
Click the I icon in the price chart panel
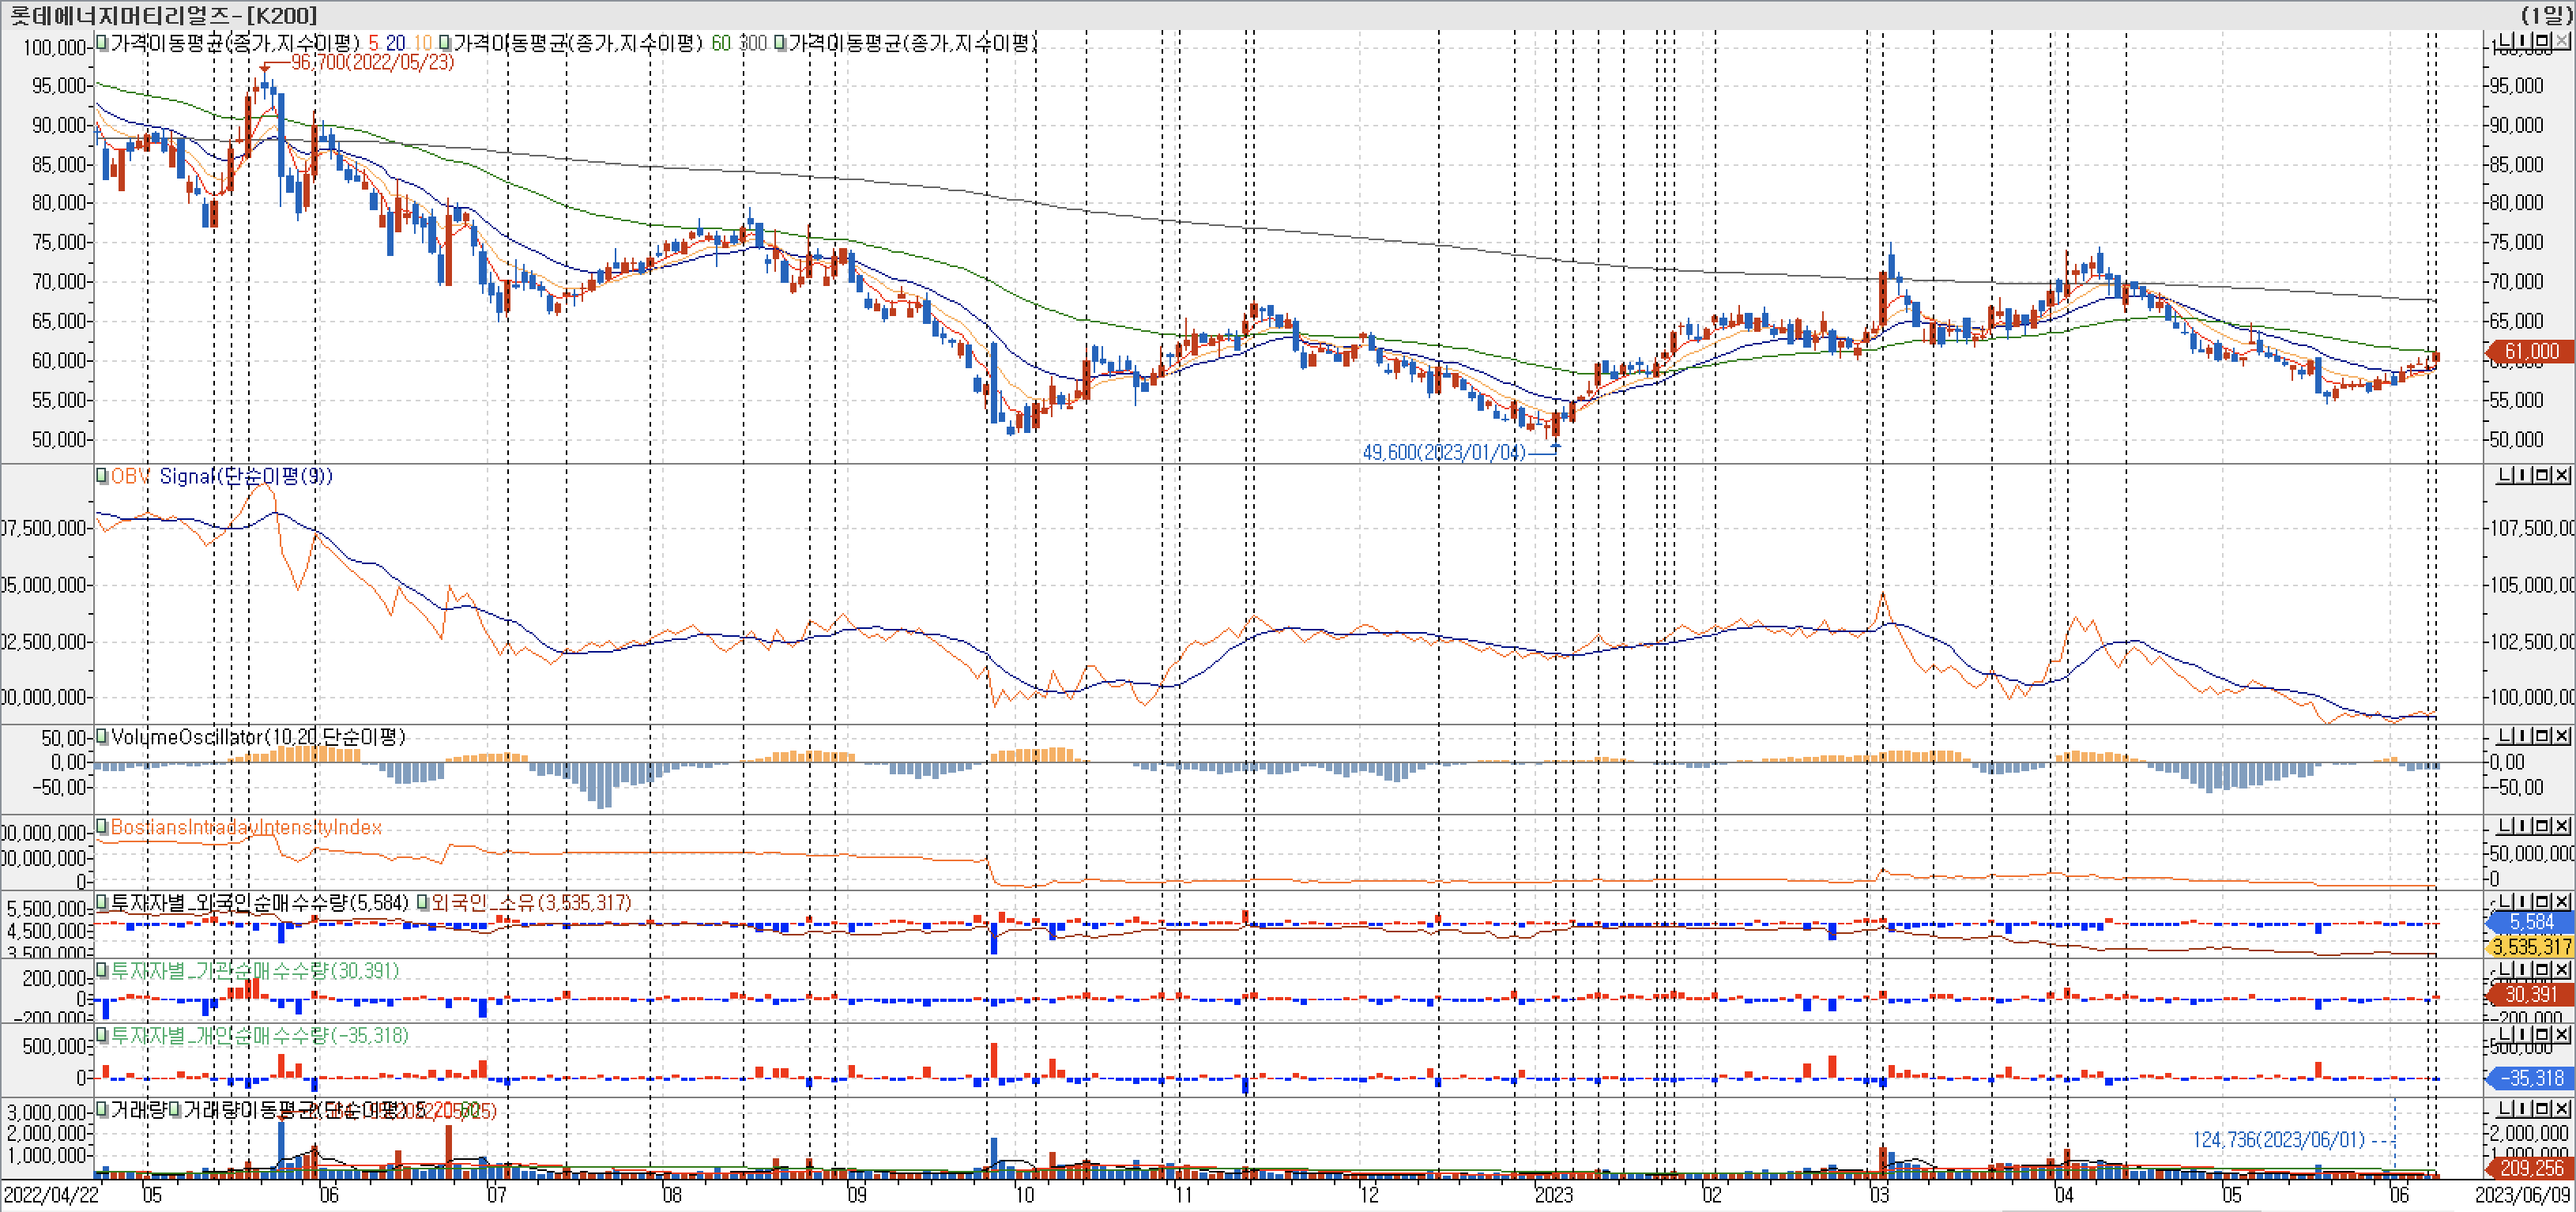coord(2523,41)
